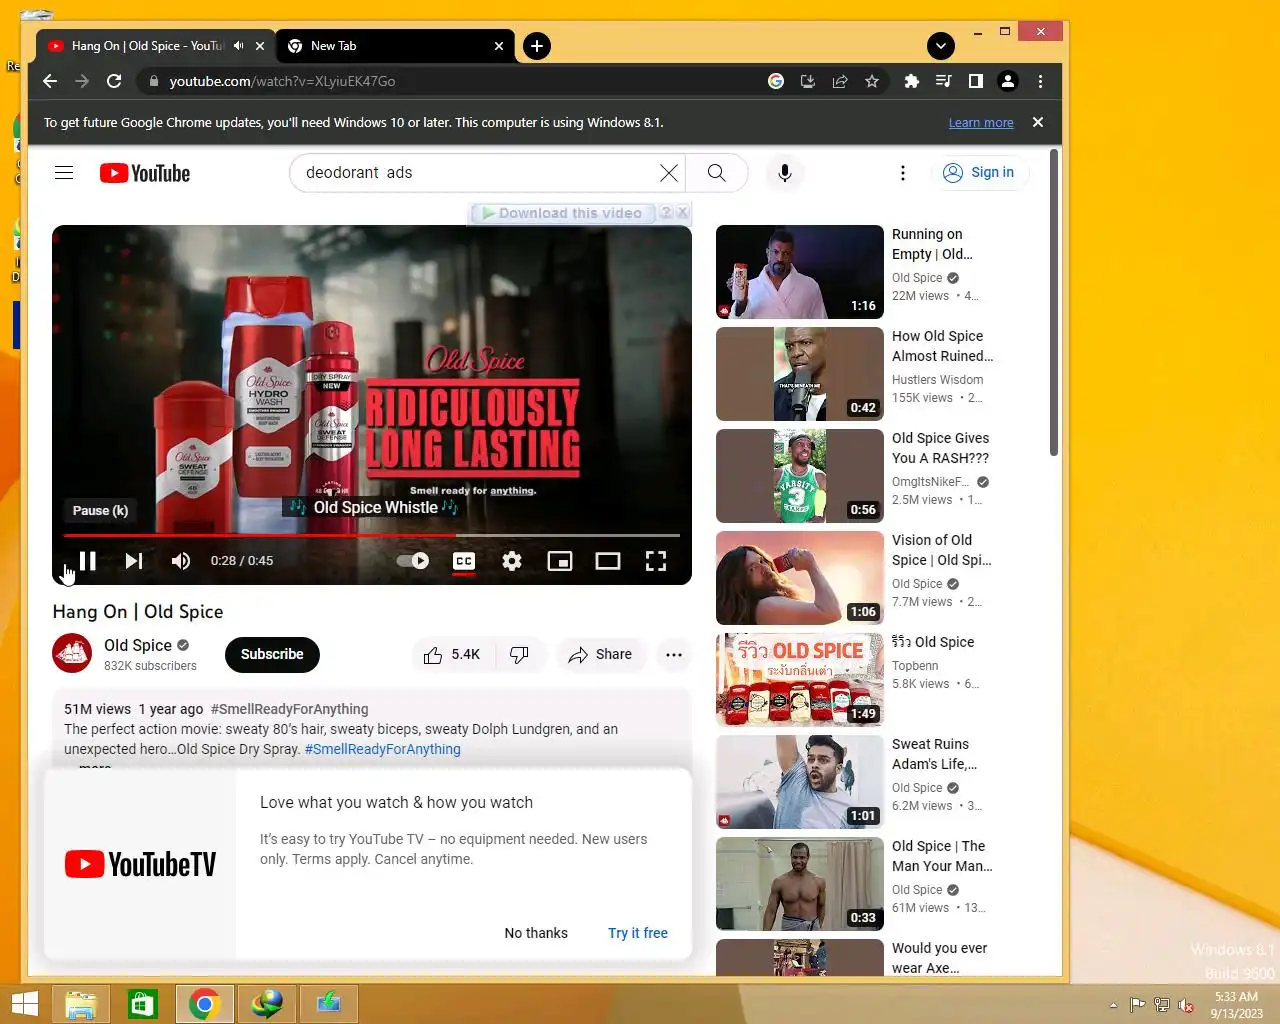Toggle closed captions CC button

(x=464, y=561)
